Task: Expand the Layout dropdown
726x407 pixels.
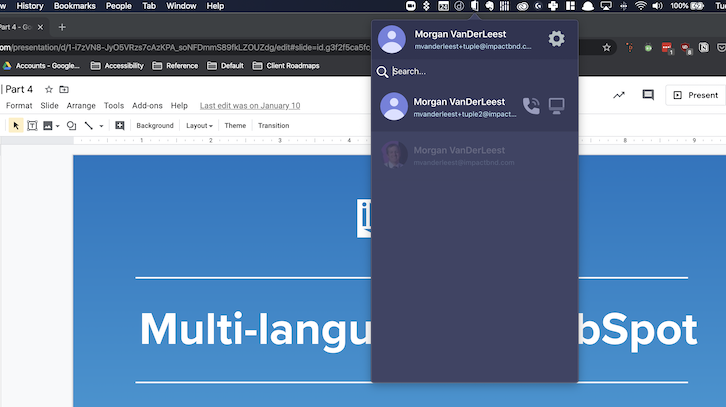Action: pos(199,126)
